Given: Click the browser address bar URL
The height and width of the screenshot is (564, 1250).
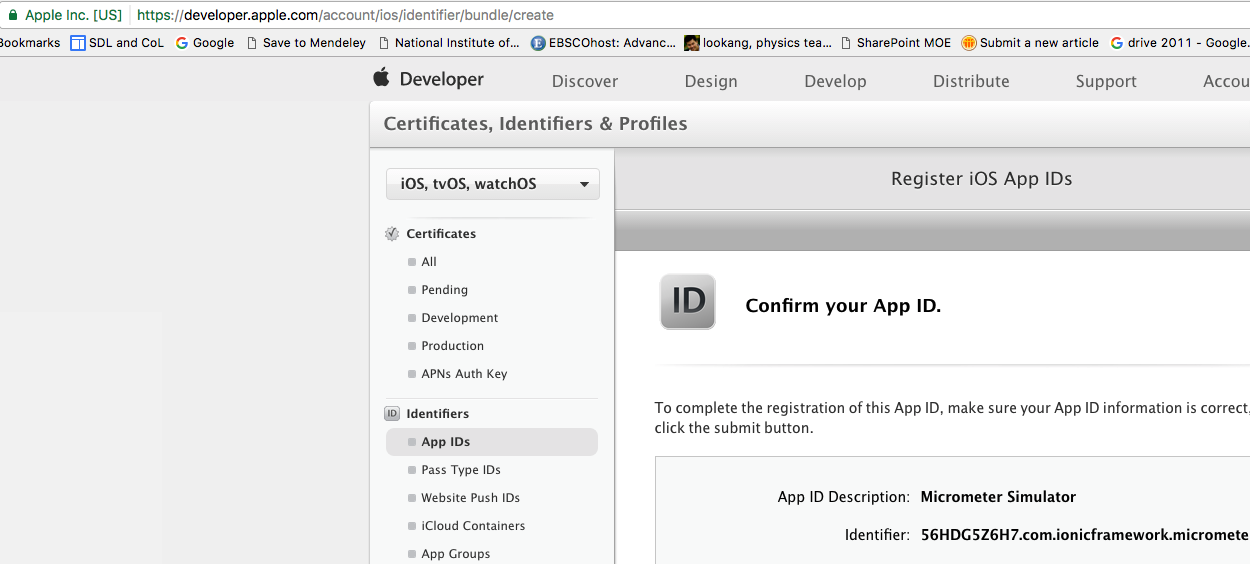Looking at the screenshot, I should 345,15.
